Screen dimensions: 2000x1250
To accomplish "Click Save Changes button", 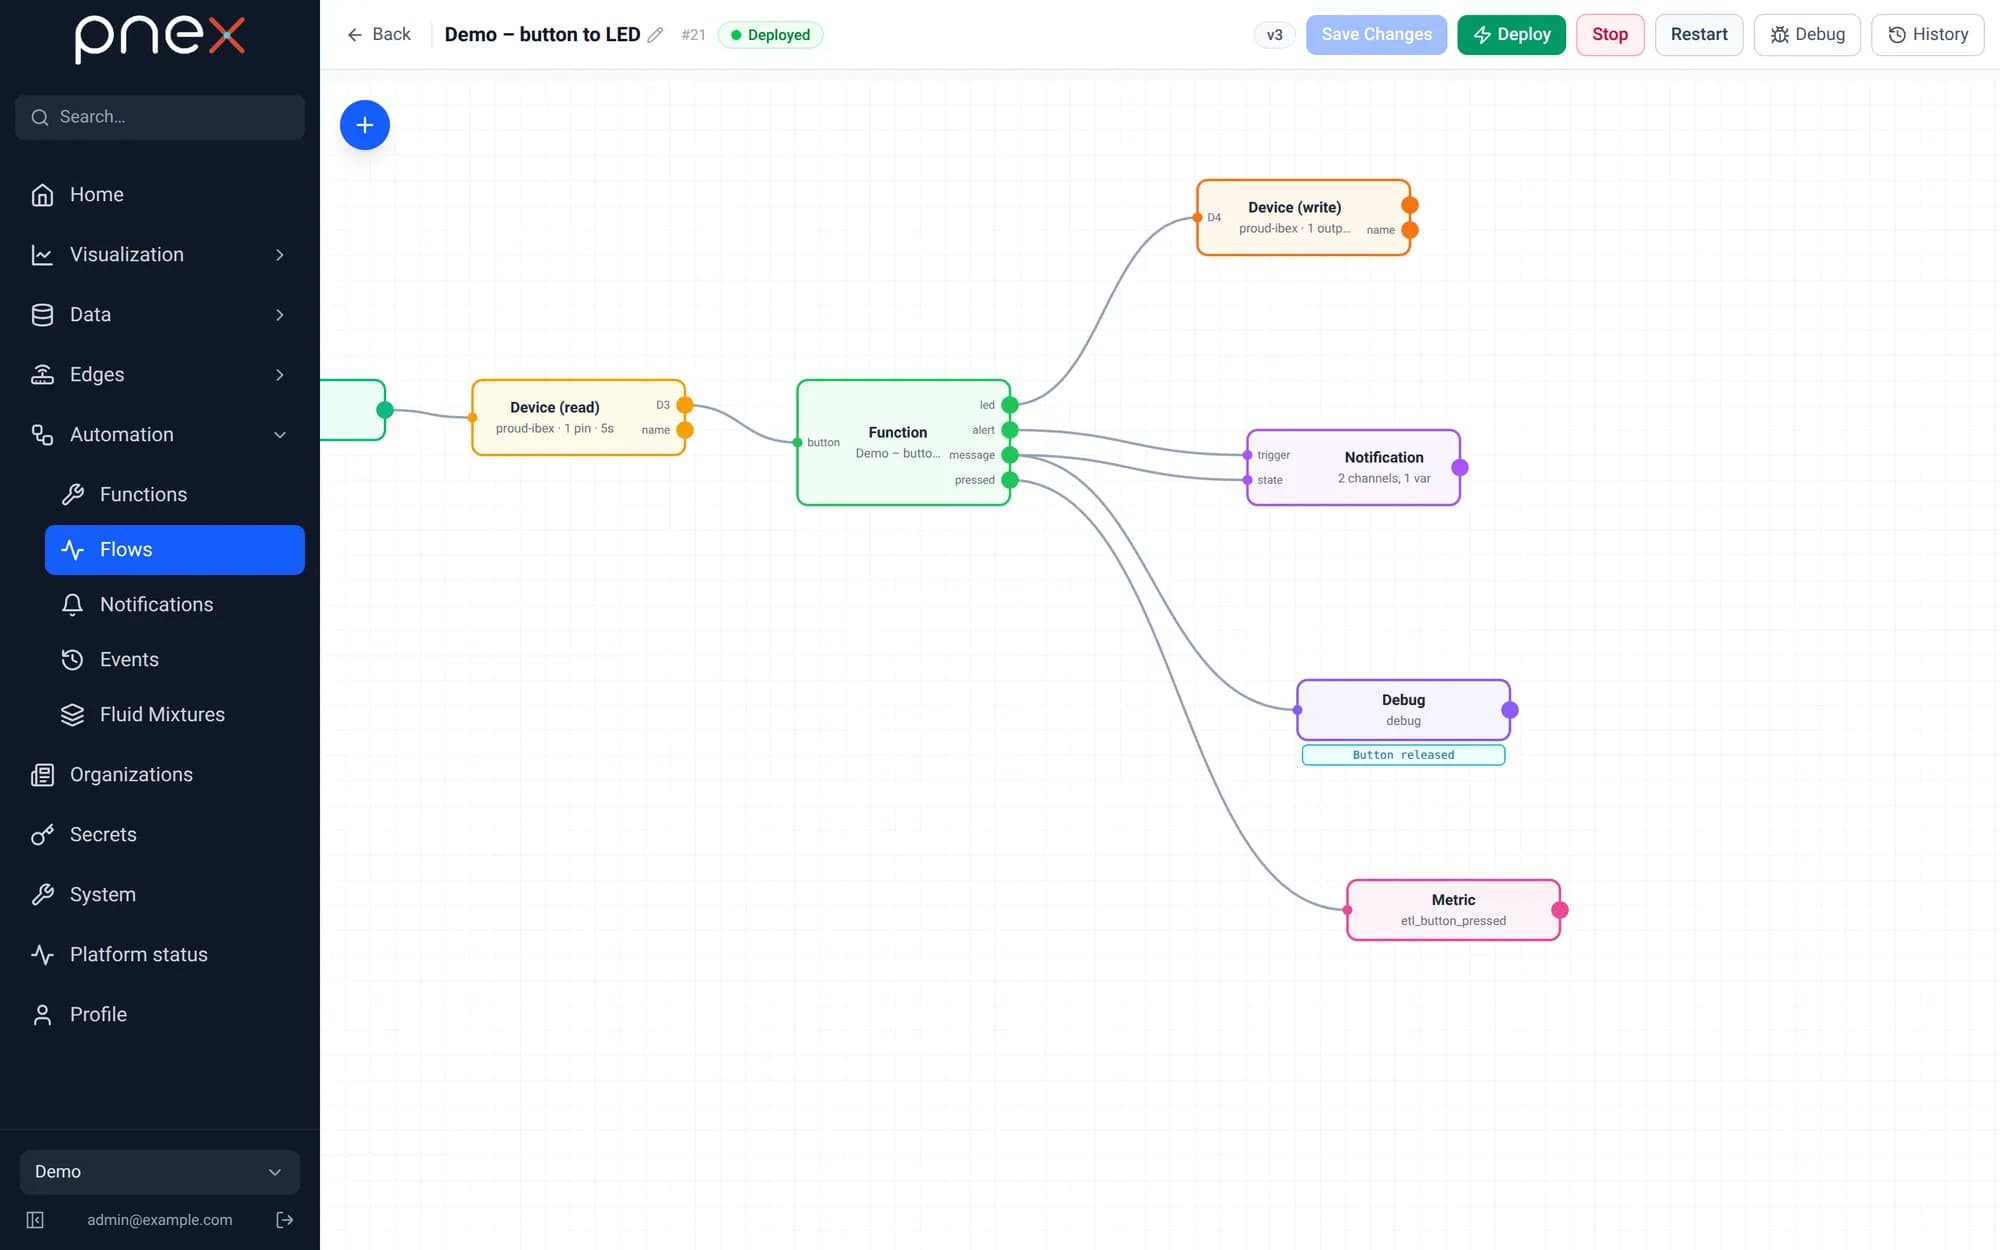I will (x=1376, y=35).
